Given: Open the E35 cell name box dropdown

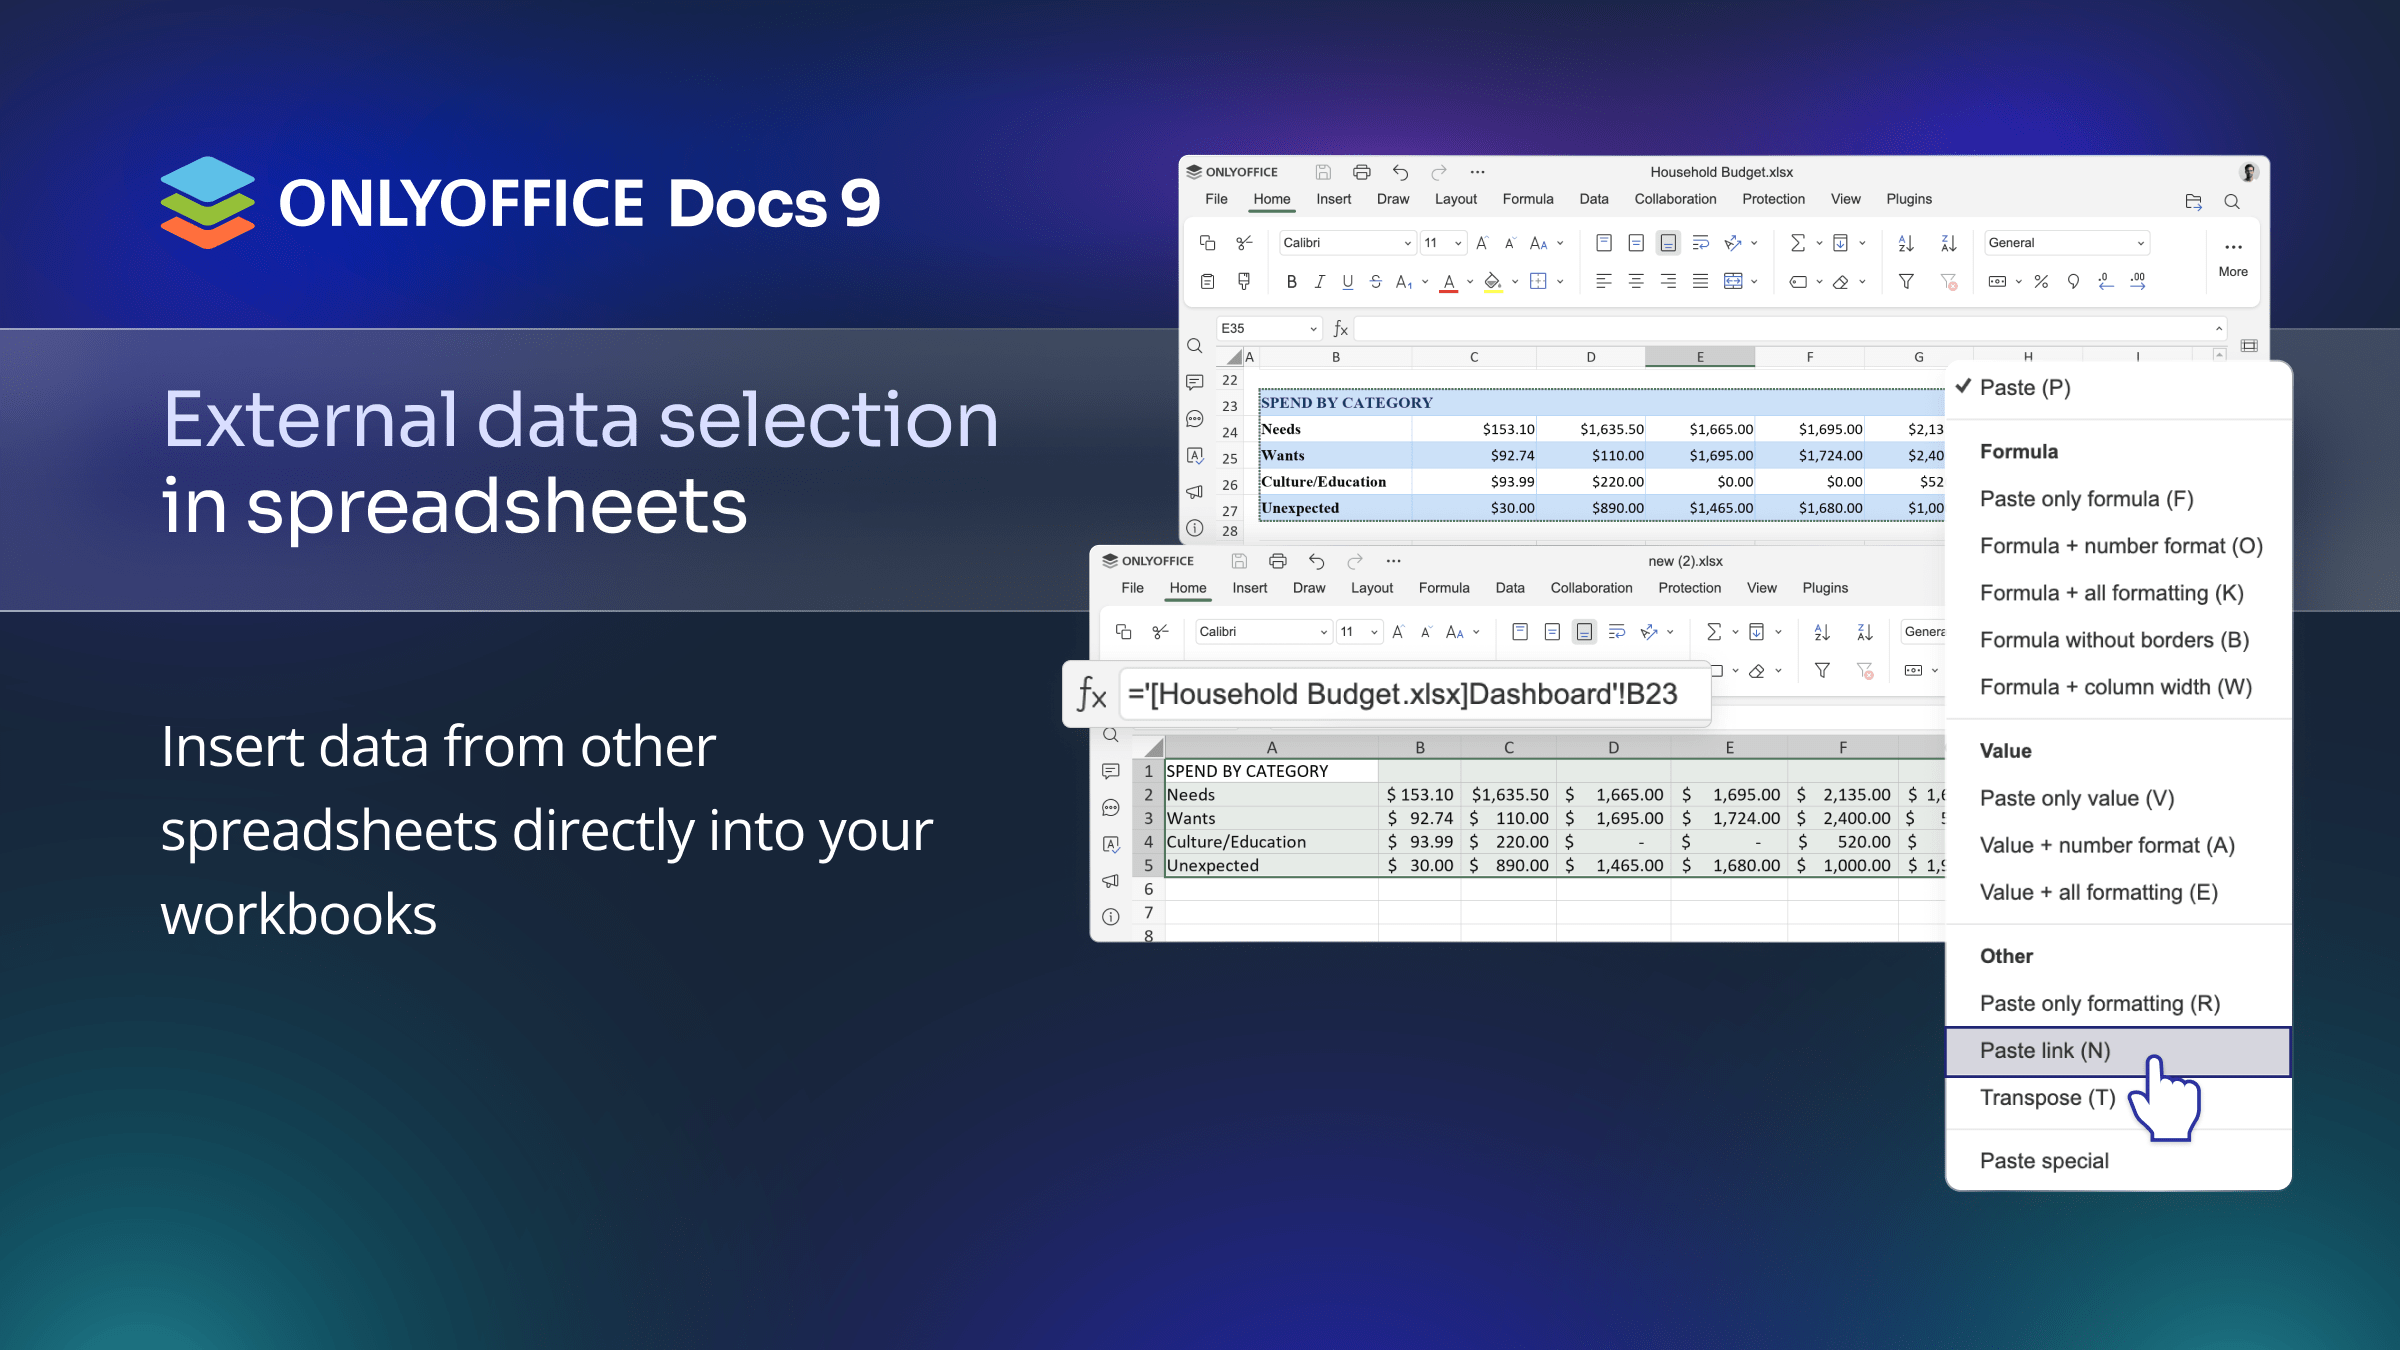Looking at the screenshot, I should [x=1312, y=329].
